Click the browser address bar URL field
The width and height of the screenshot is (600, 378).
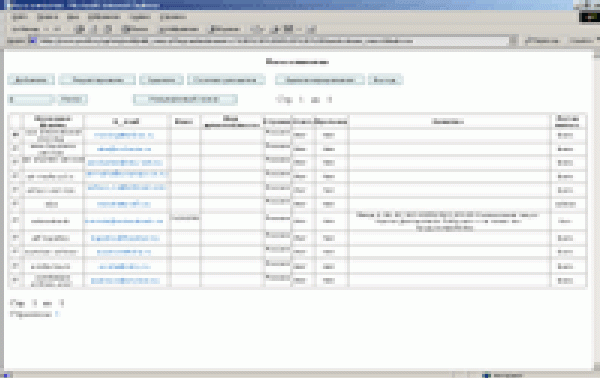click(274, 41)
